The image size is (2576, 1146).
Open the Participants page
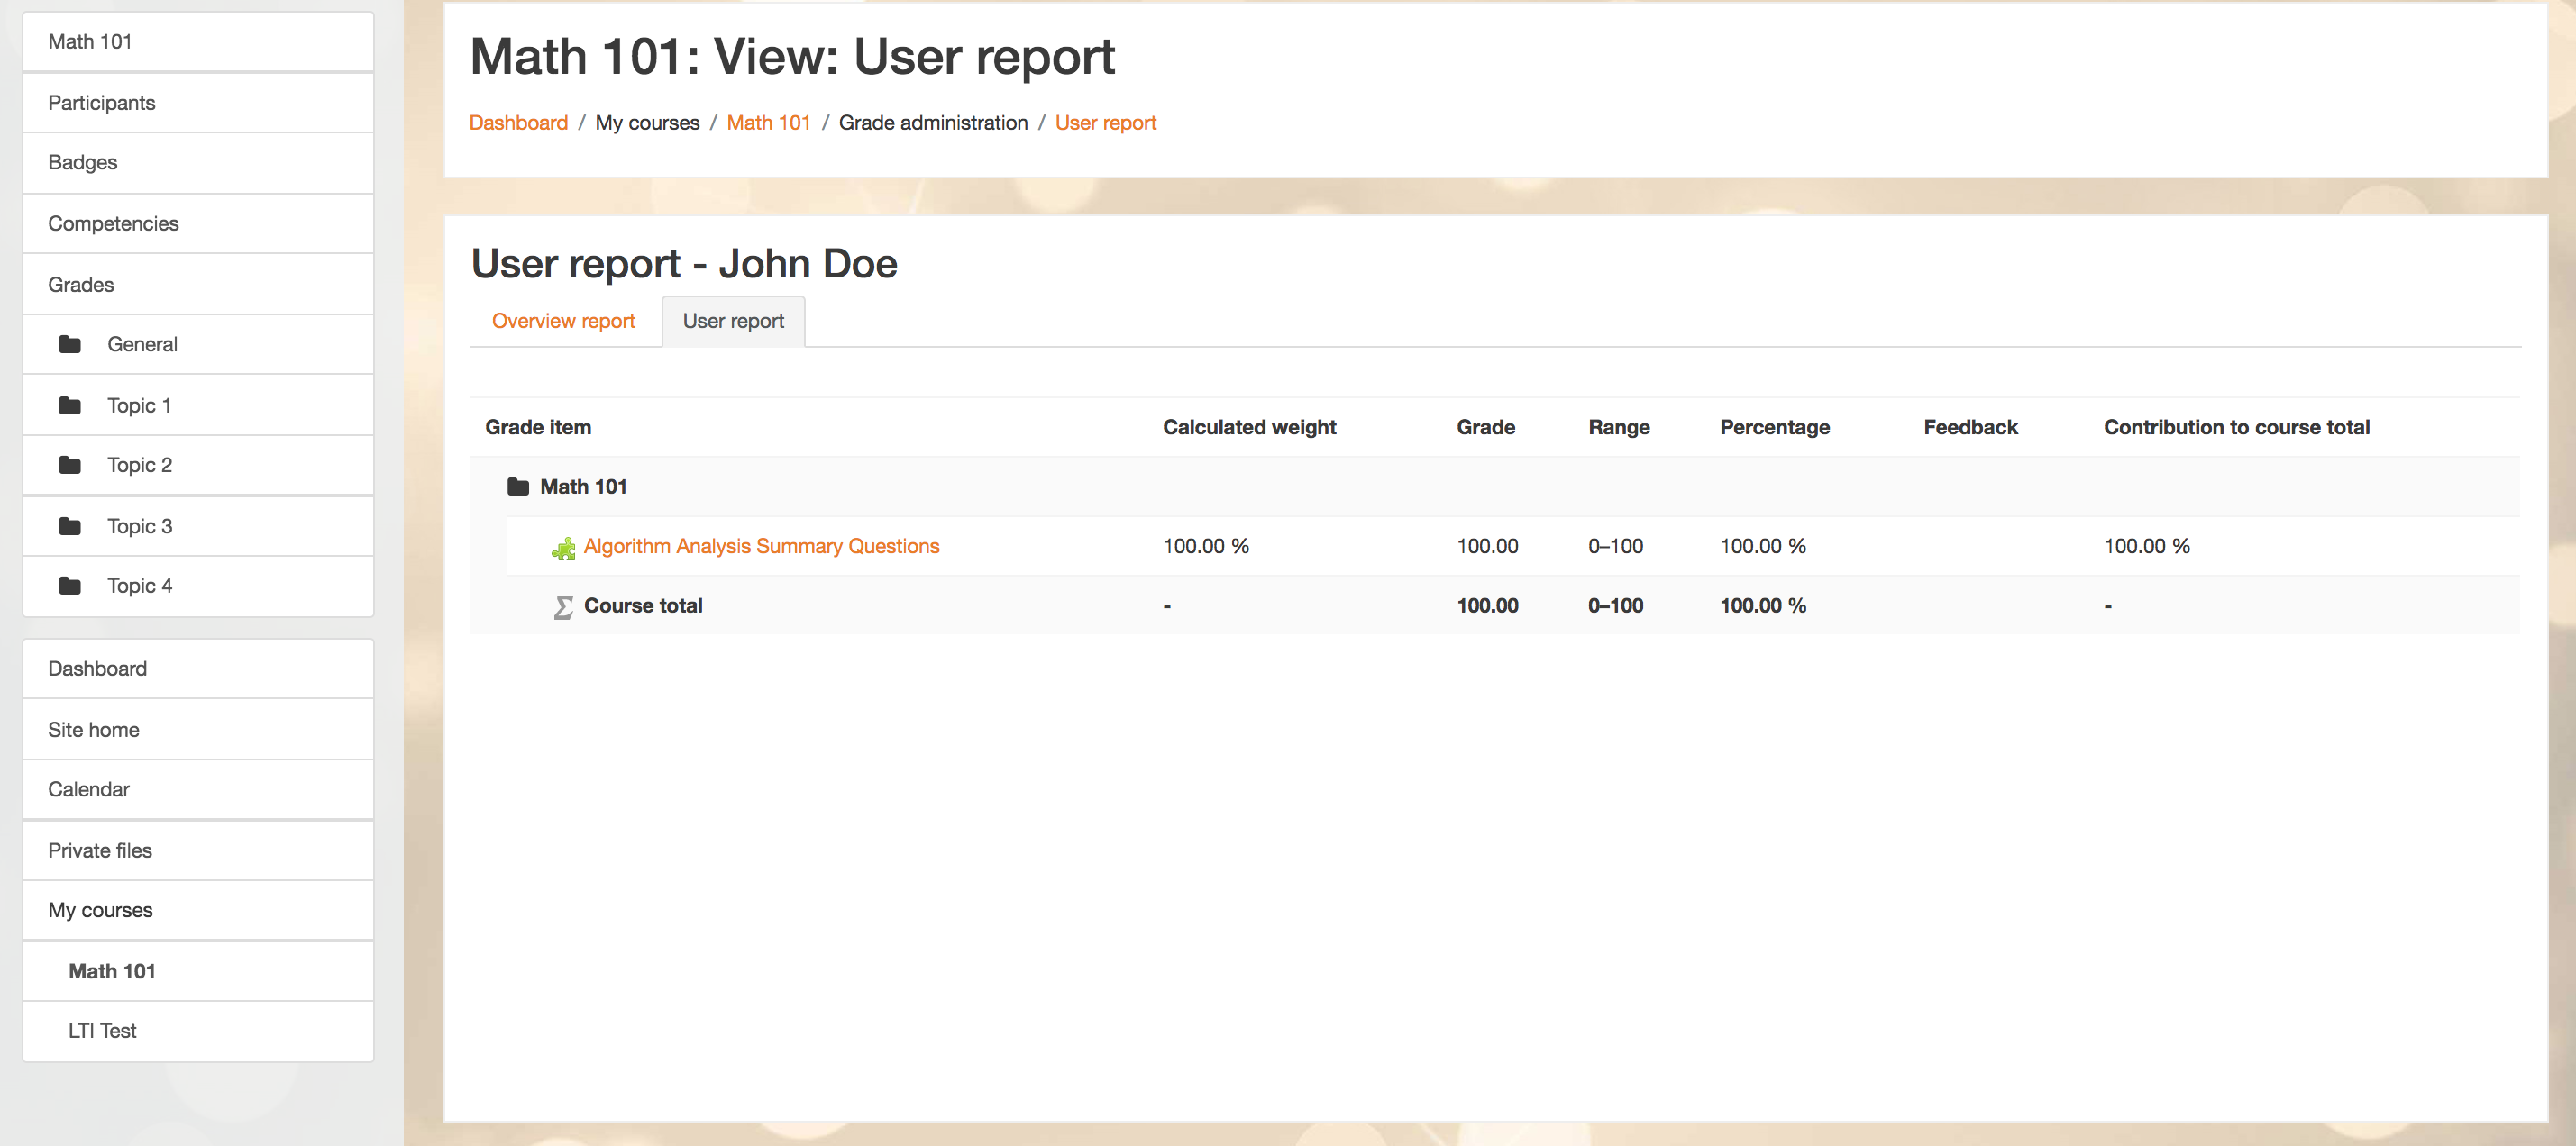[198, 102]
